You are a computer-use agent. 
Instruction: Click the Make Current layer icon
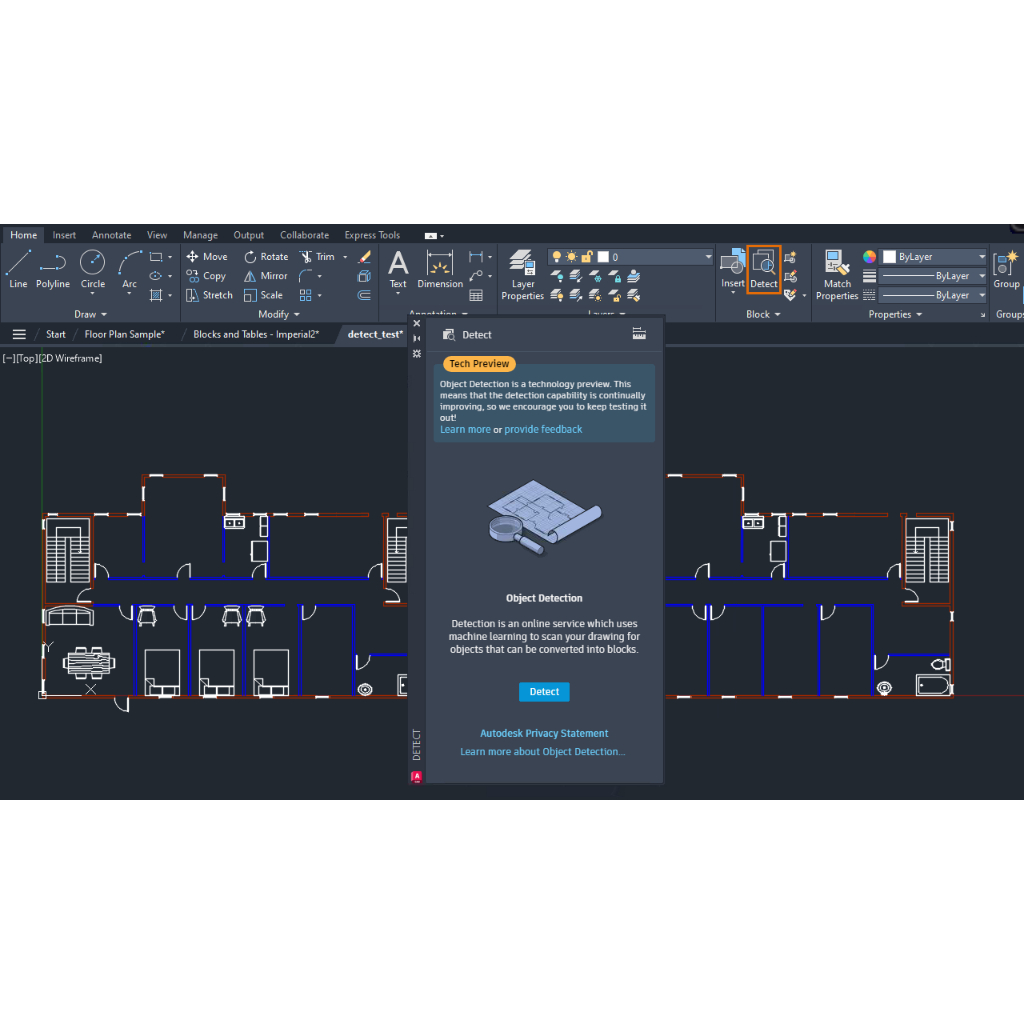coord(634,276)
